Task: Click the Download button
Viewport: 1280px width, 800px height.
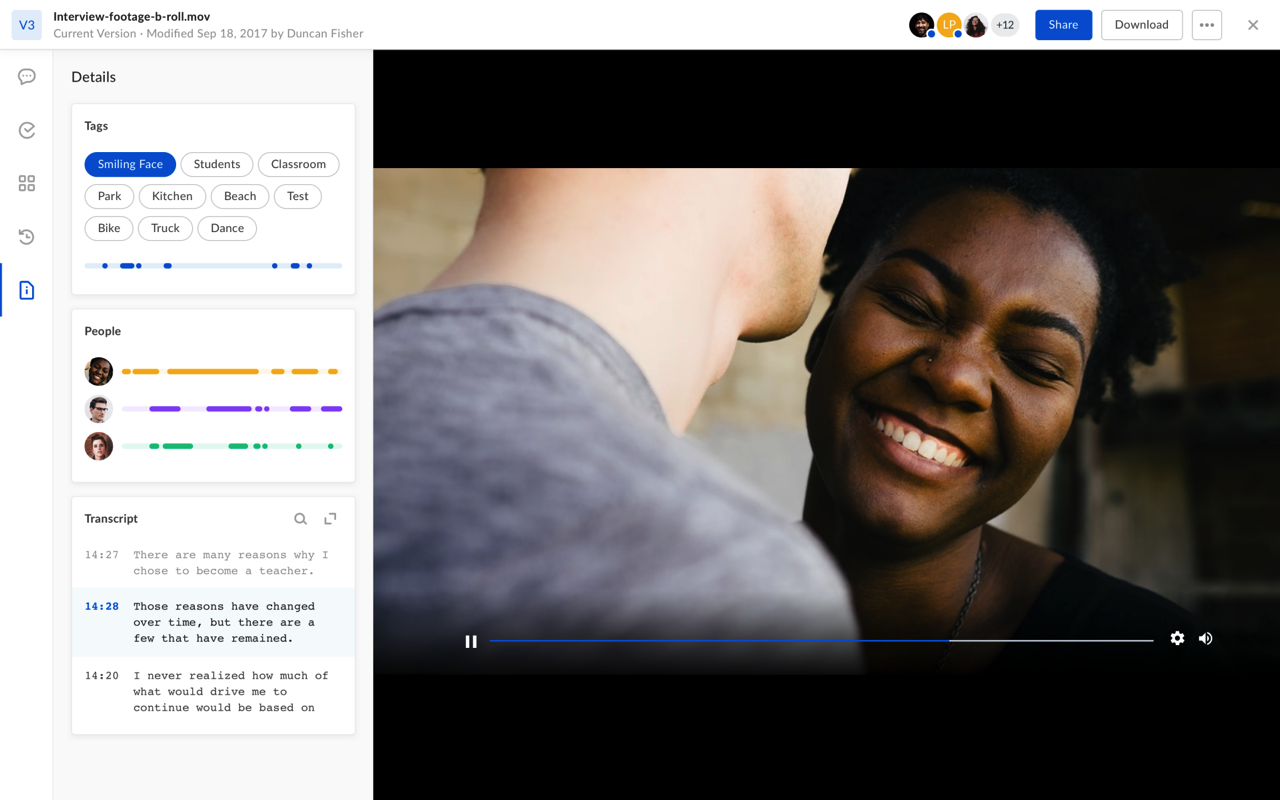Action: (1141, 25)
